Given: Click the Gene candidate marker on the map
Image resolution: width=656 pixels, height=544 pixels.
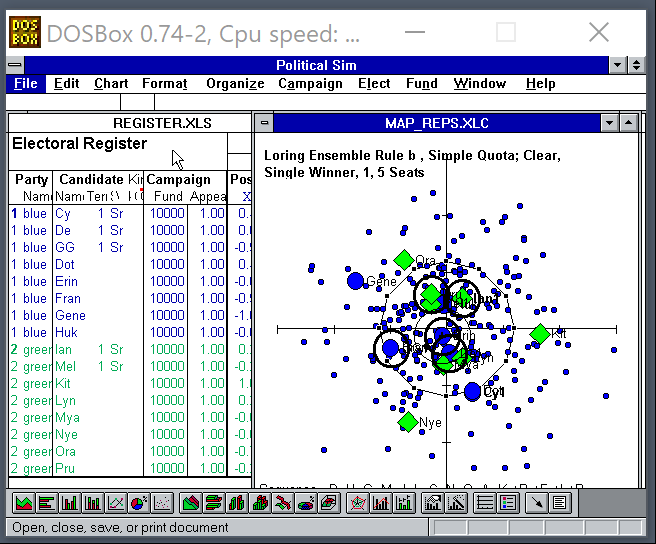Looking at the screenshot, I should tap(355, 281).
